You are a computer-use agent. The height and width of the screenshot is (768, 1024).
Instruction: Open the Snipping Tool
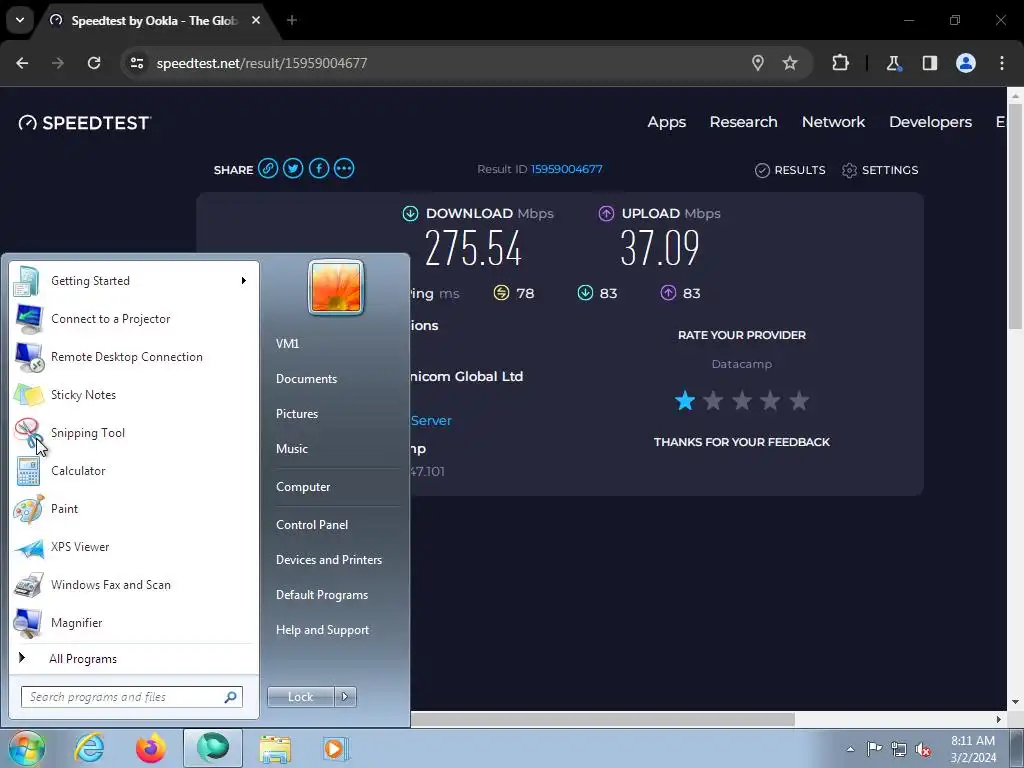click(134, 432)
